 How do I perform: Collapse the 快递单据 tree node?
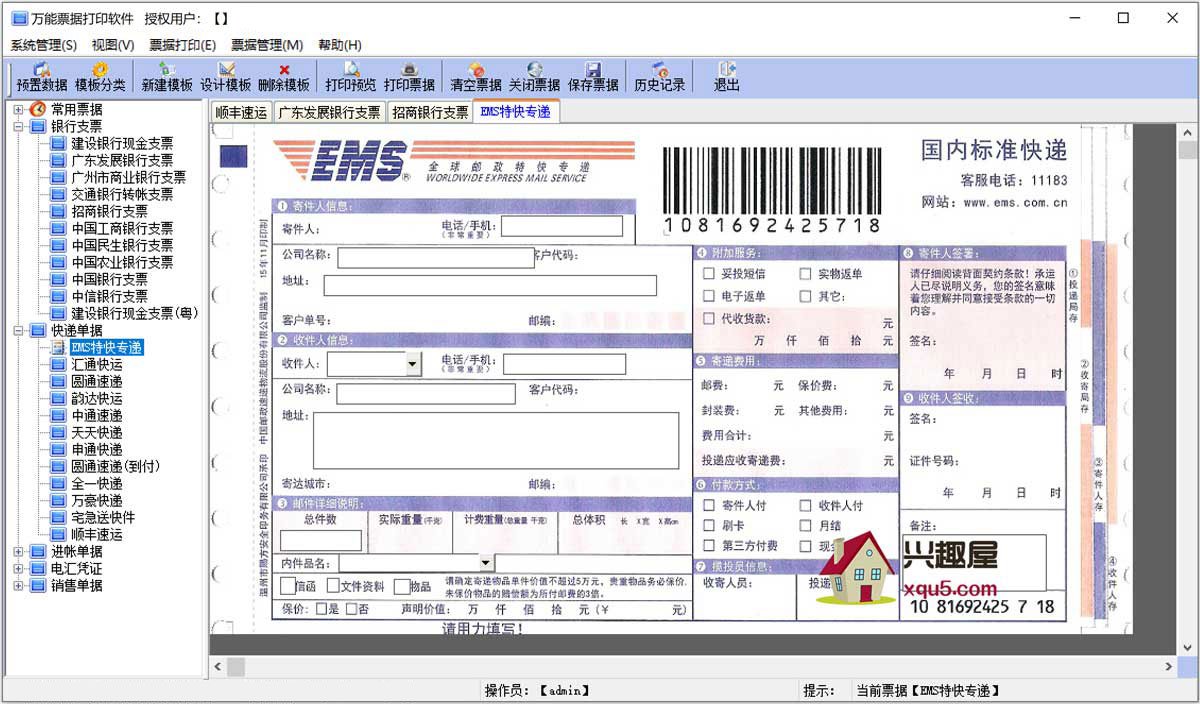pyautogui.click(x=18, y=330)
